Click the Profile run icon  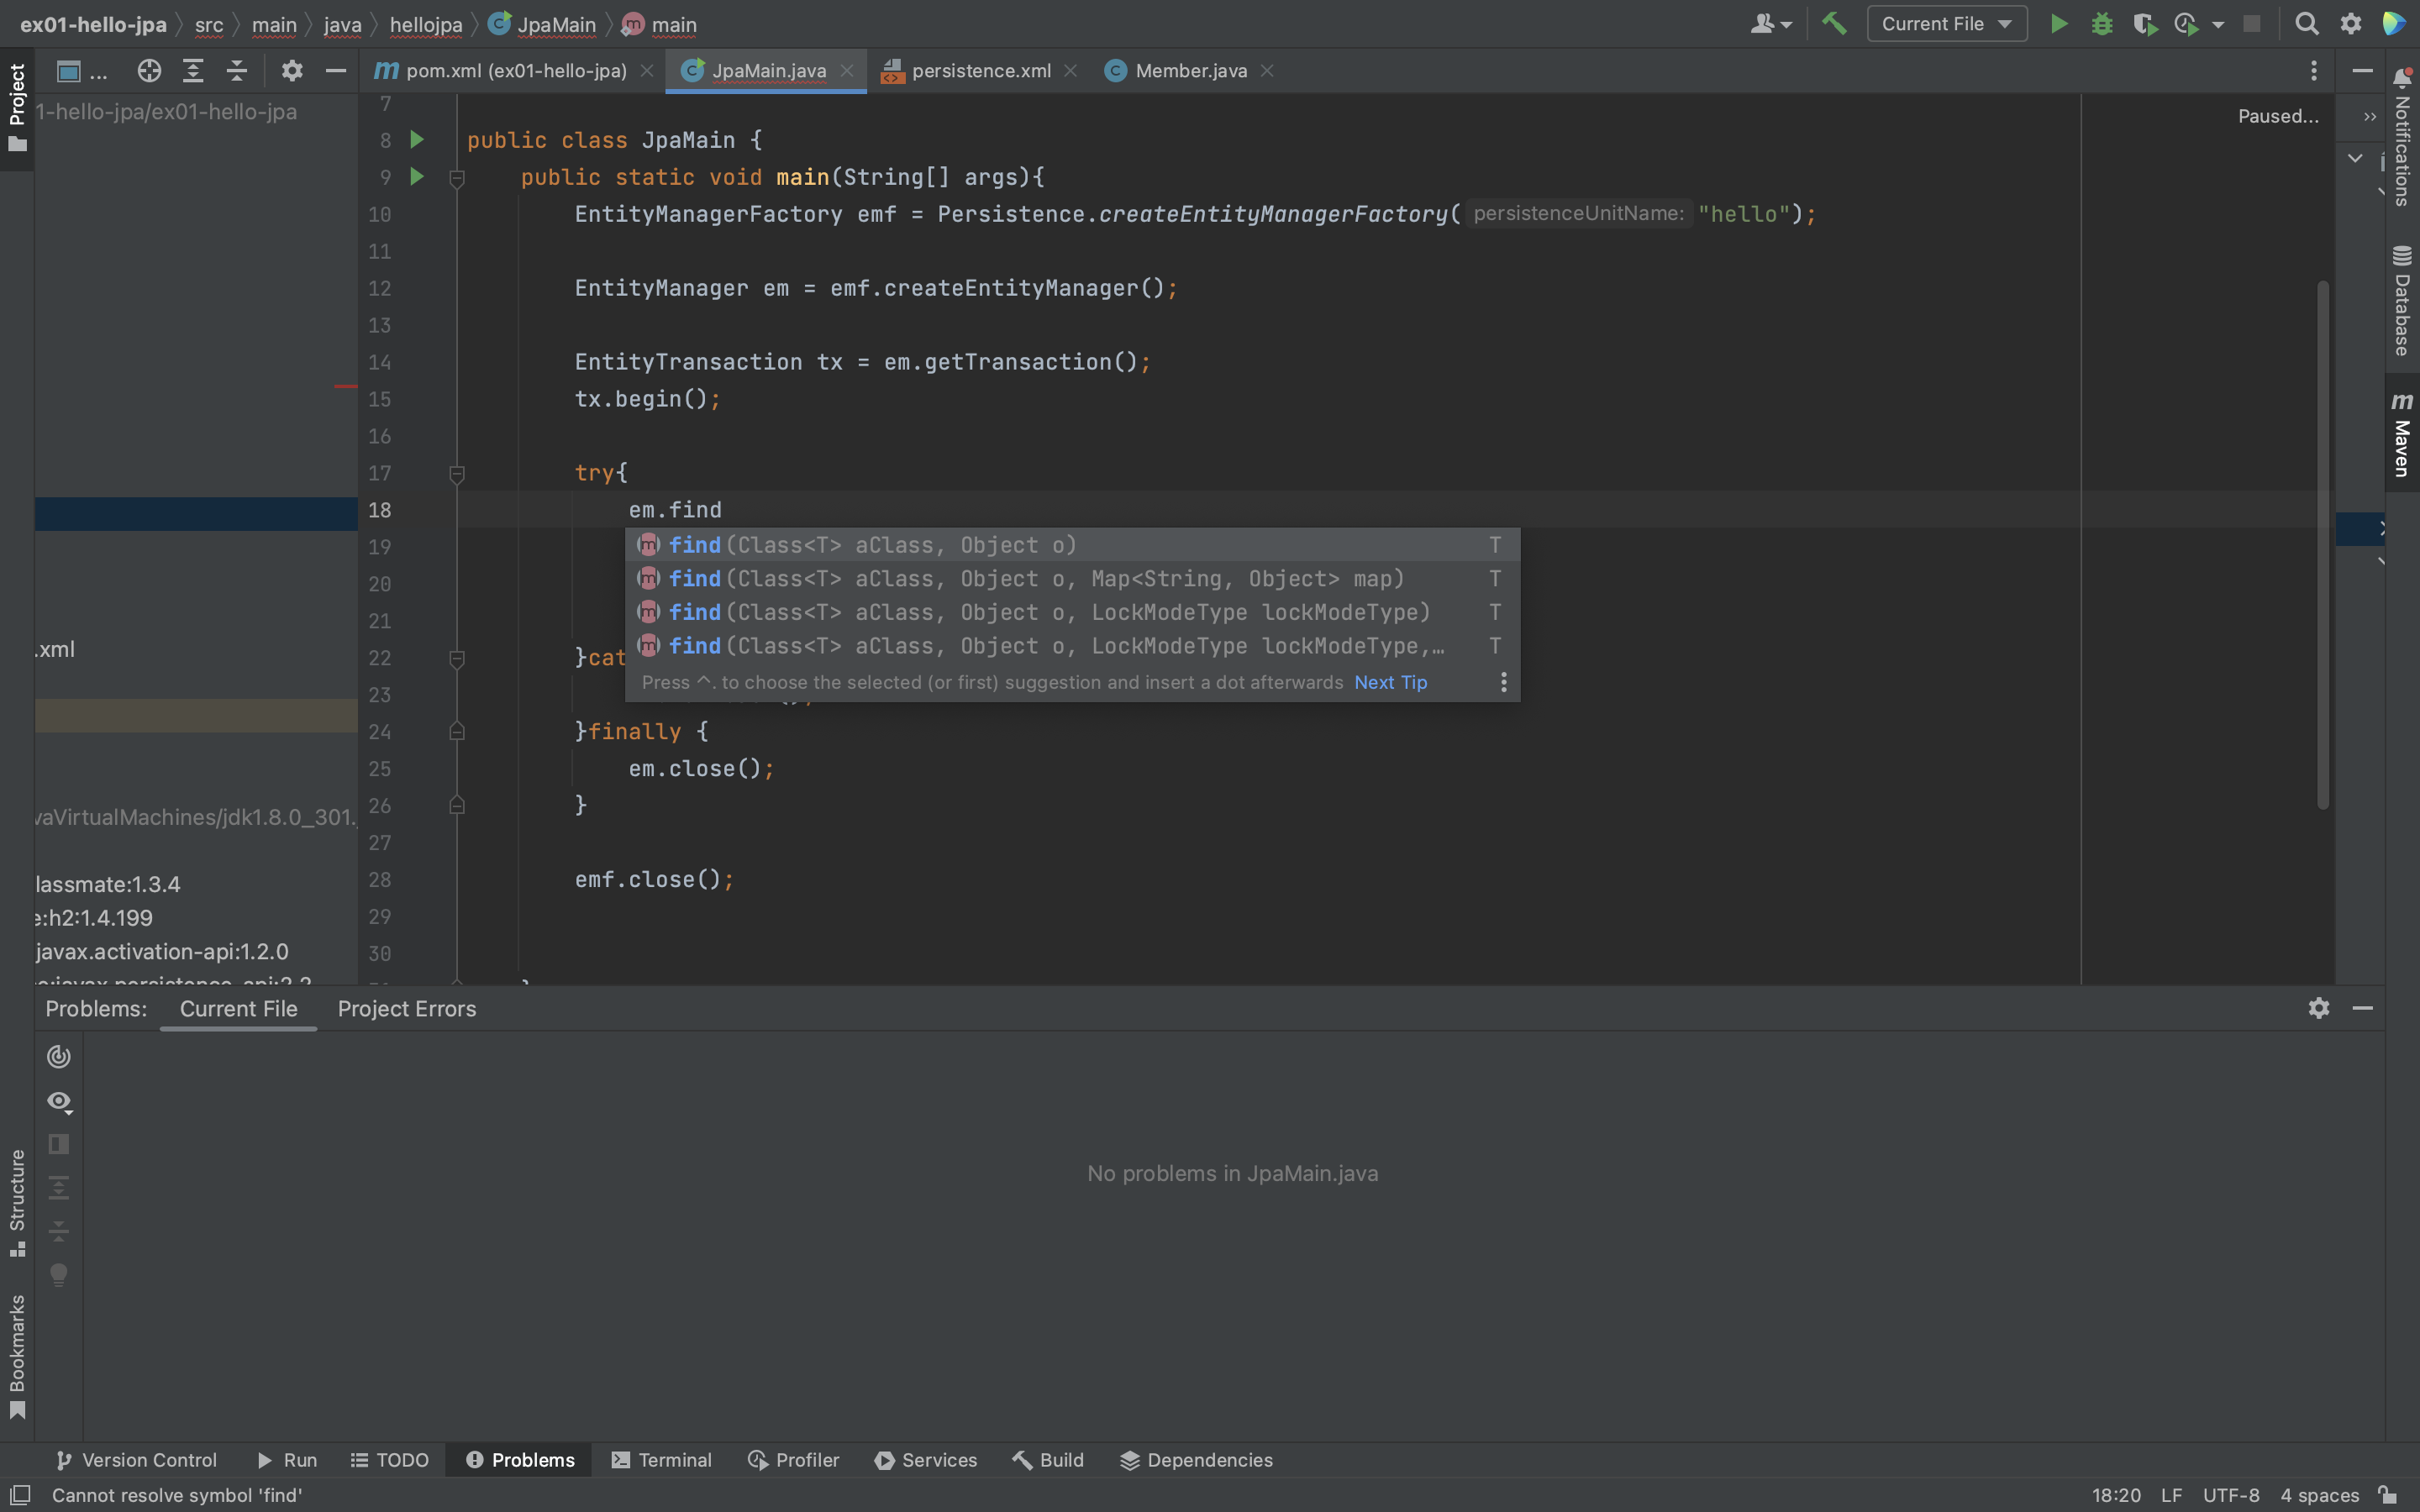tap(2186, 24)
